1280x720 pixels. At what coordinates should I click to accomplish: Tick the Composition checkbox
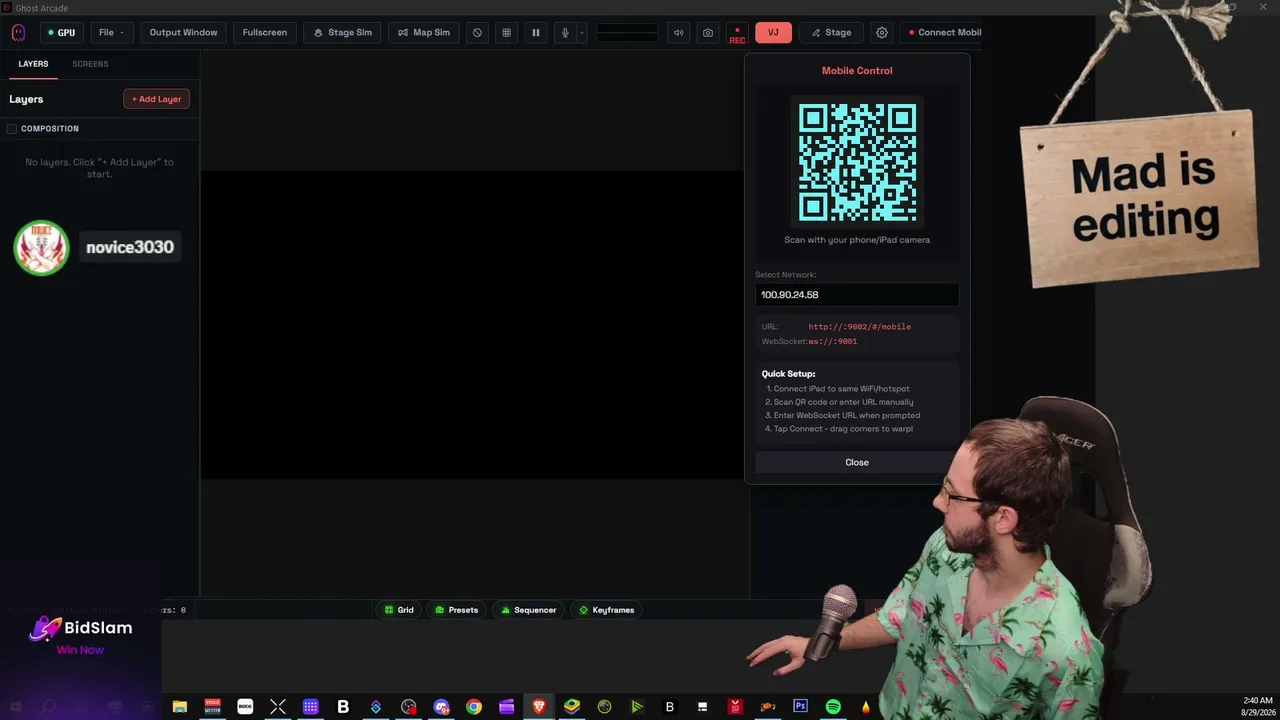pyautogui.click(x=12, y=129)
